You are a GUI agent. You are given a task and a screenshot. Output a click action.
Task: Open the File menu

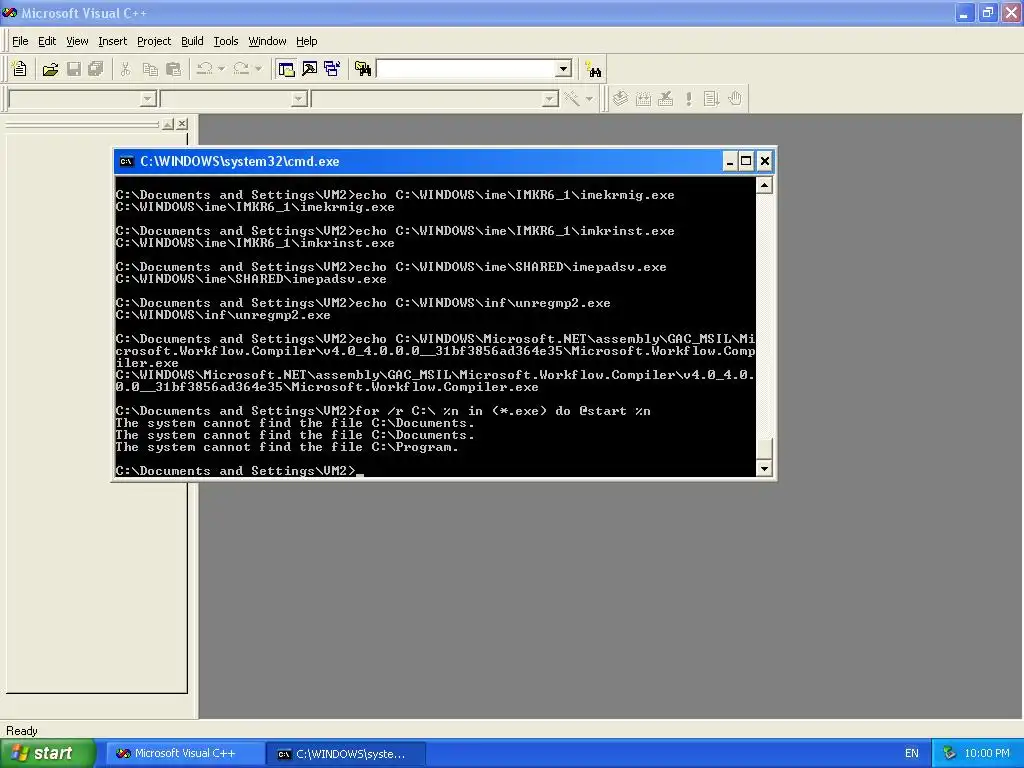pyautogui.click(x=20, y=41)
